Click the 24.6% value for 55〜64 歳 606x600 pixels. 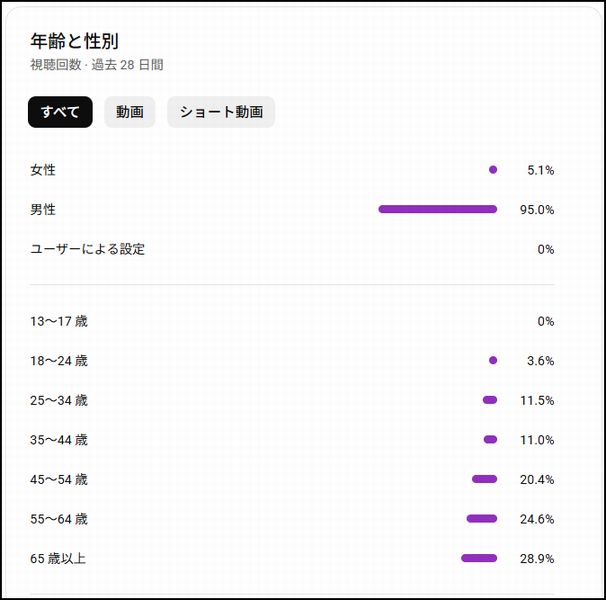pyautogui.click(x=537, y=519)
